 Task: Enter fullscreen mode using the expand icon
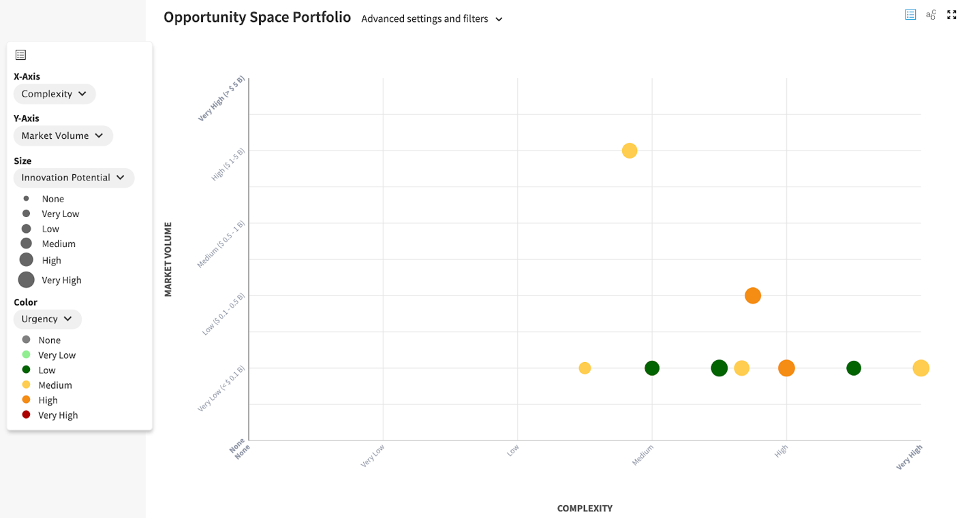tap(952, 15)
